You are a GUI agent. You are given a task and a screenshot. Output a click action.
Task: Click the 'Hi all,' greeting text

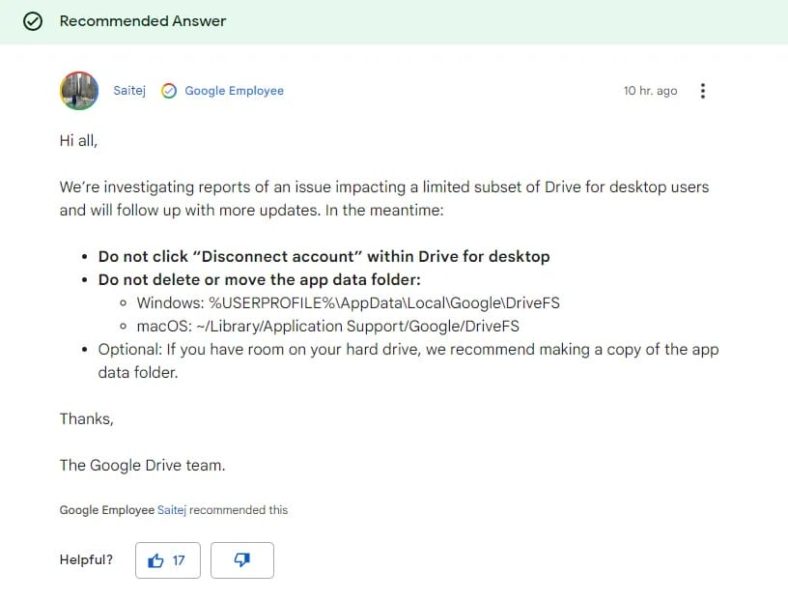coord(78,141)
